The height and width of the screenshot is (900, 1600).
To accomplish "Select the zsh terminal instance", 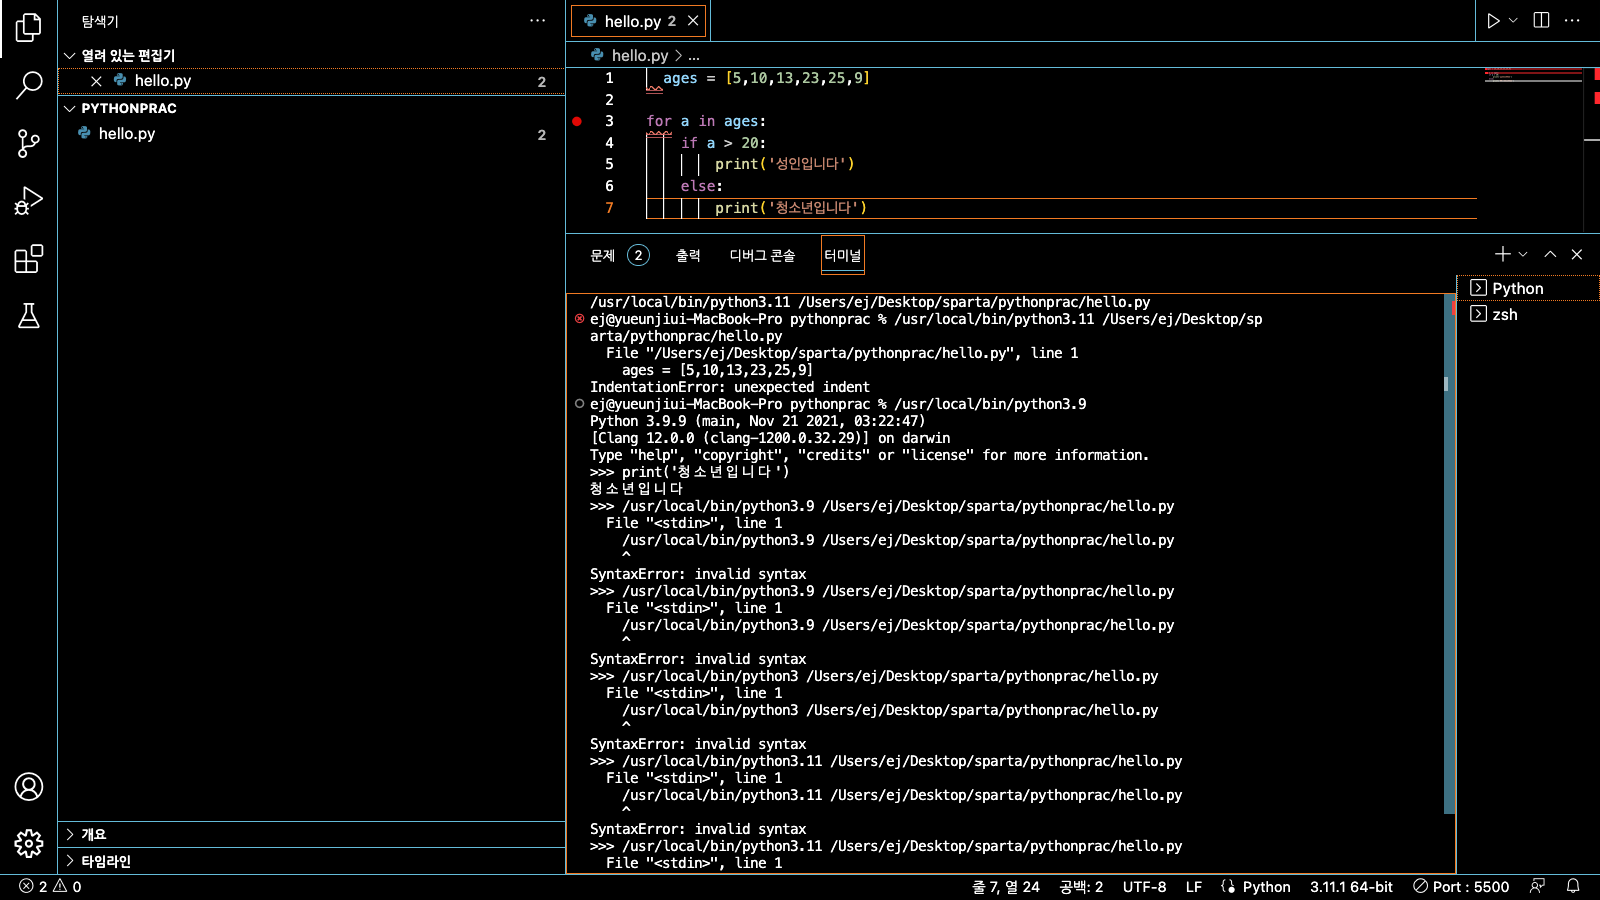I will (1528, 314).
